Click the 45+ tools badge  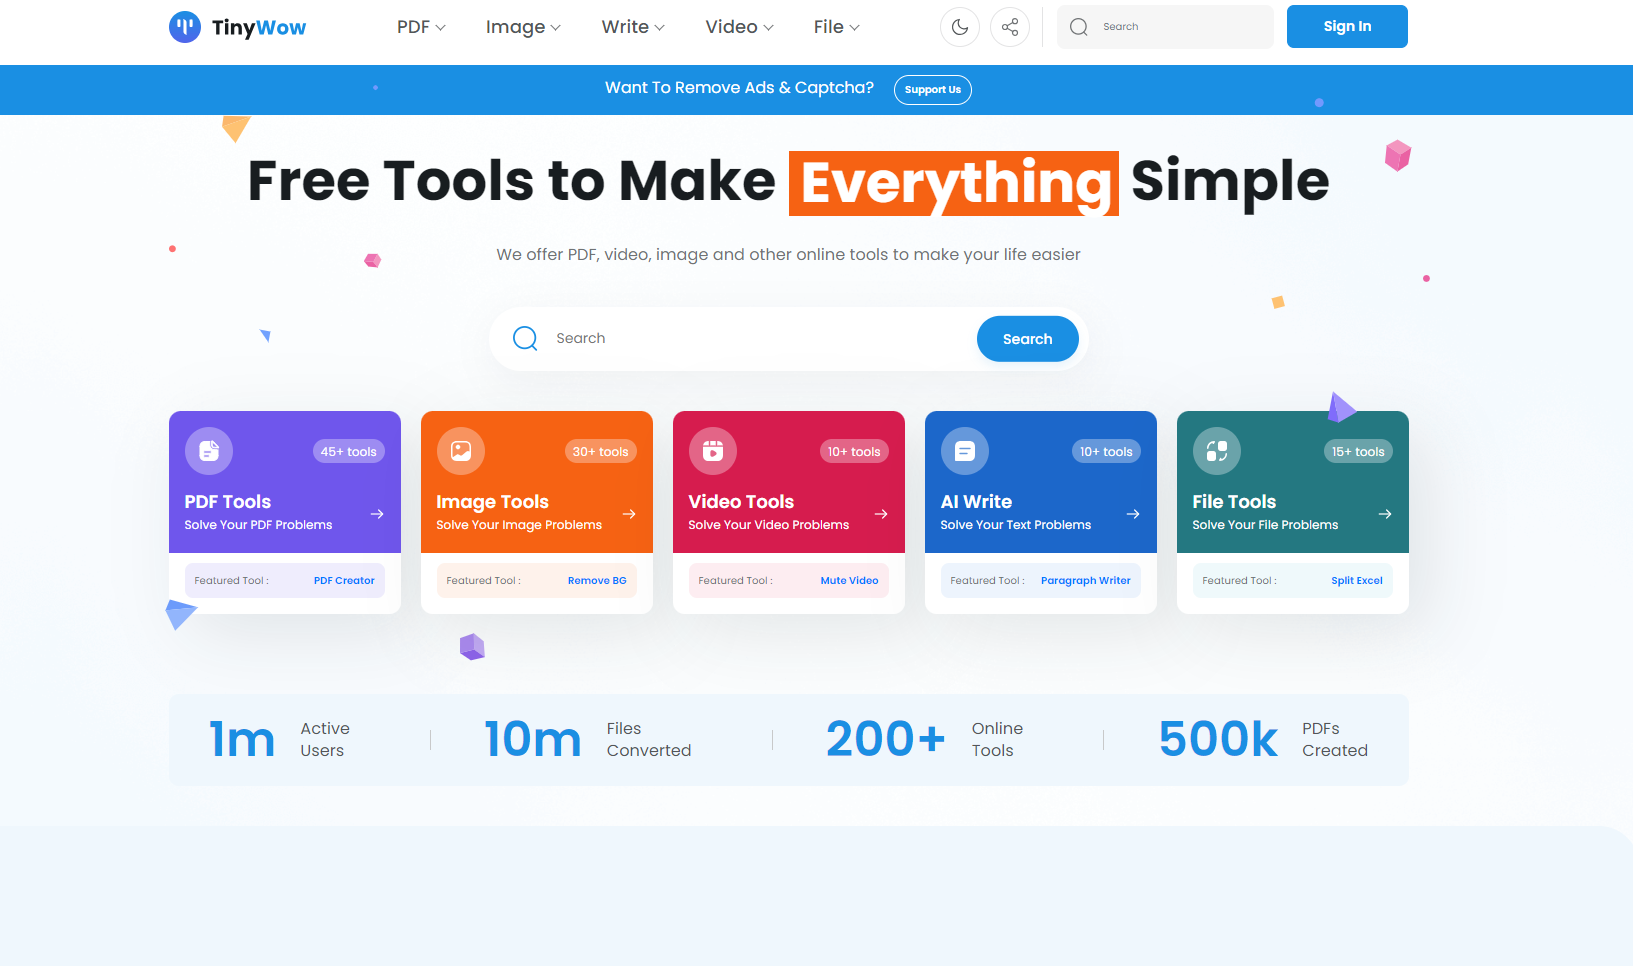coord(349,452)
